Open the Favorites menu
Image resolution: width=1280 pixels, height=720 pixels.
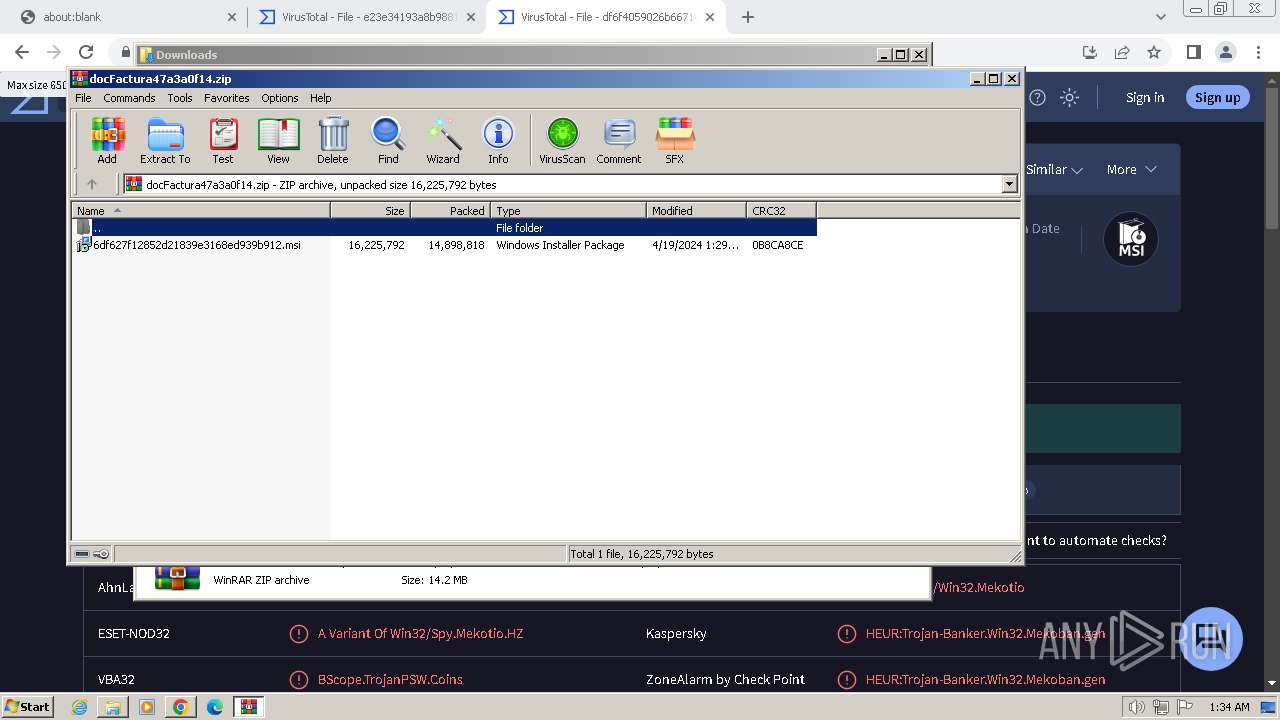227,98
